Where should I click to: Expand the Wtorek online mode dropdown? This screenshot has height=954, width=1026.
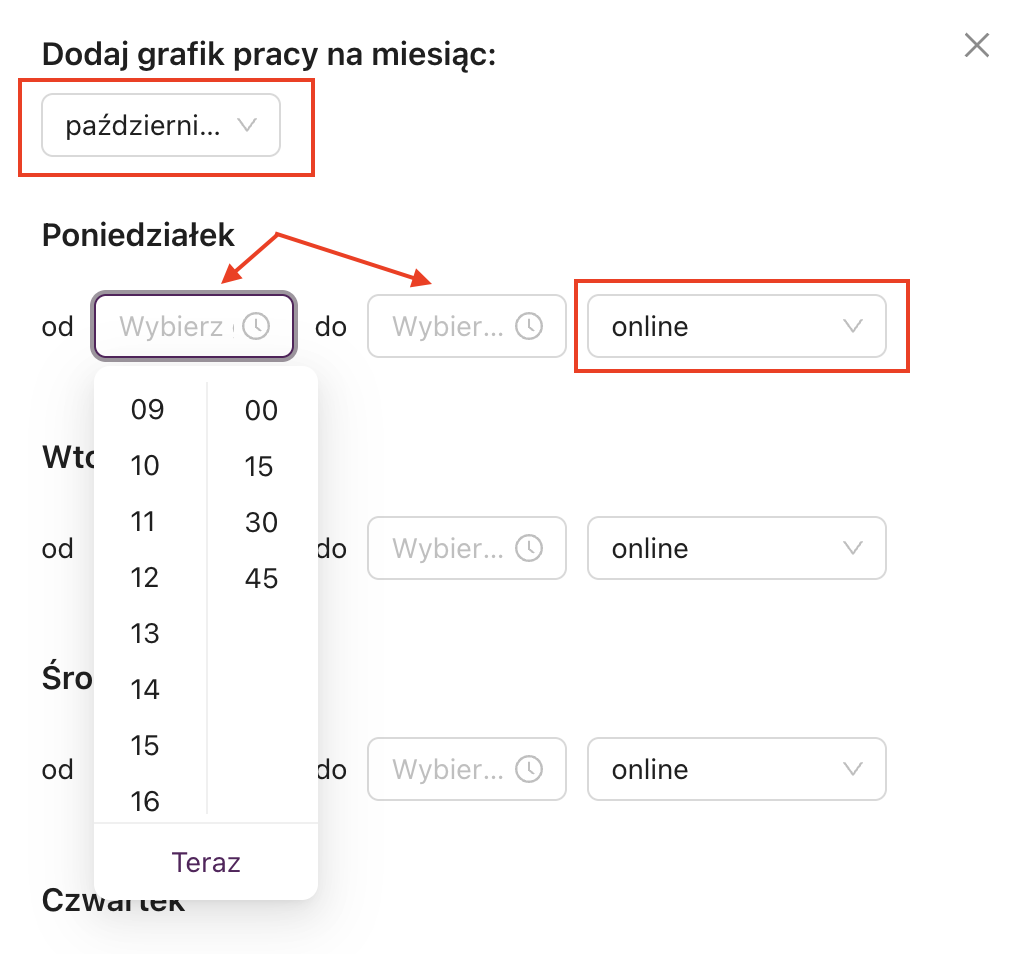point(736,548)
